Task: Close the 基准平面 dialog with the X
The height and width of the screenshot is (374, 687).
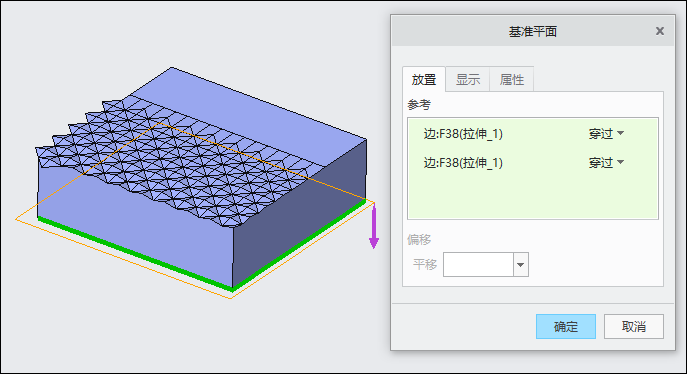Action: click(659, 31)
